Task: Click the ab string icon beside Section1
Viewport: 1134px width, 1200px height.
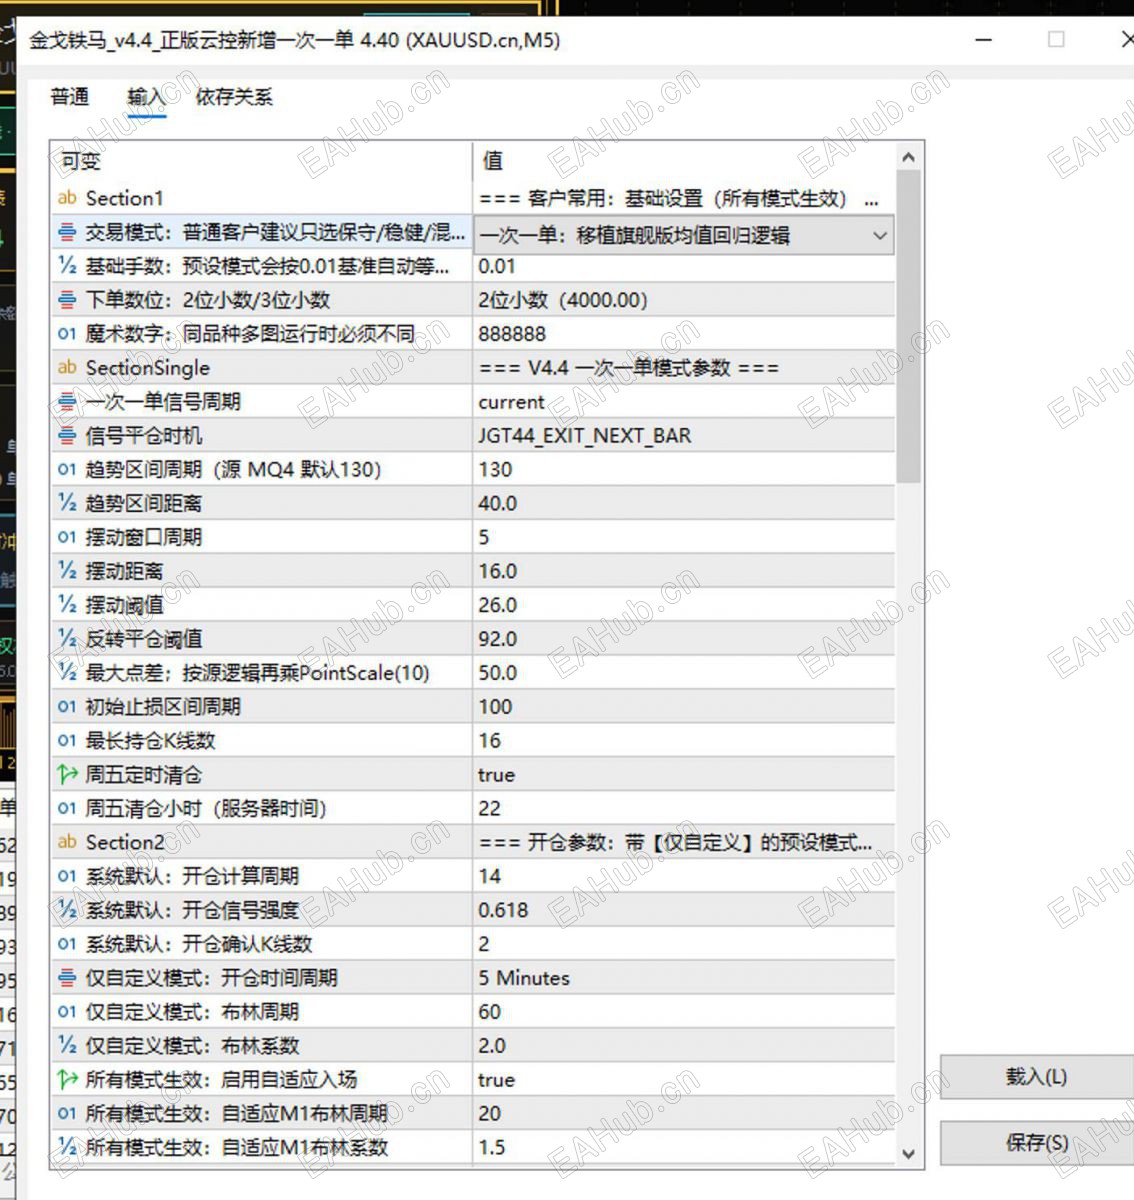Action: pyautogui.click(x=67, y=198)
